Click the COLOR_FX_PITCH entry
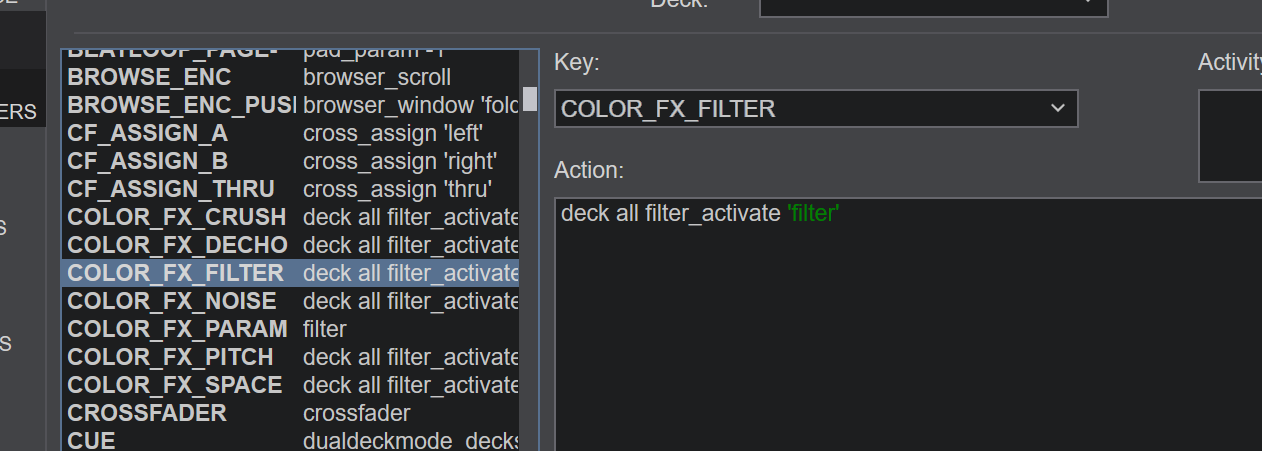1262x451 pixels. pyautogui.click(x=290, y=357)
